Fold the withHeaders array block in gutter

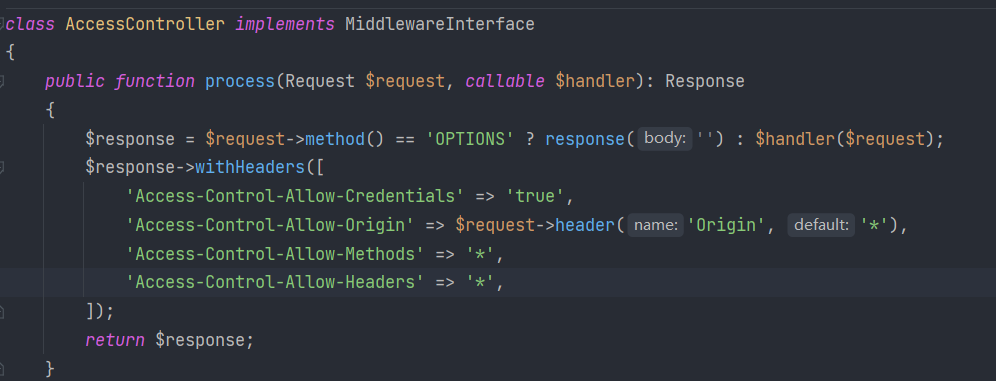2,168
